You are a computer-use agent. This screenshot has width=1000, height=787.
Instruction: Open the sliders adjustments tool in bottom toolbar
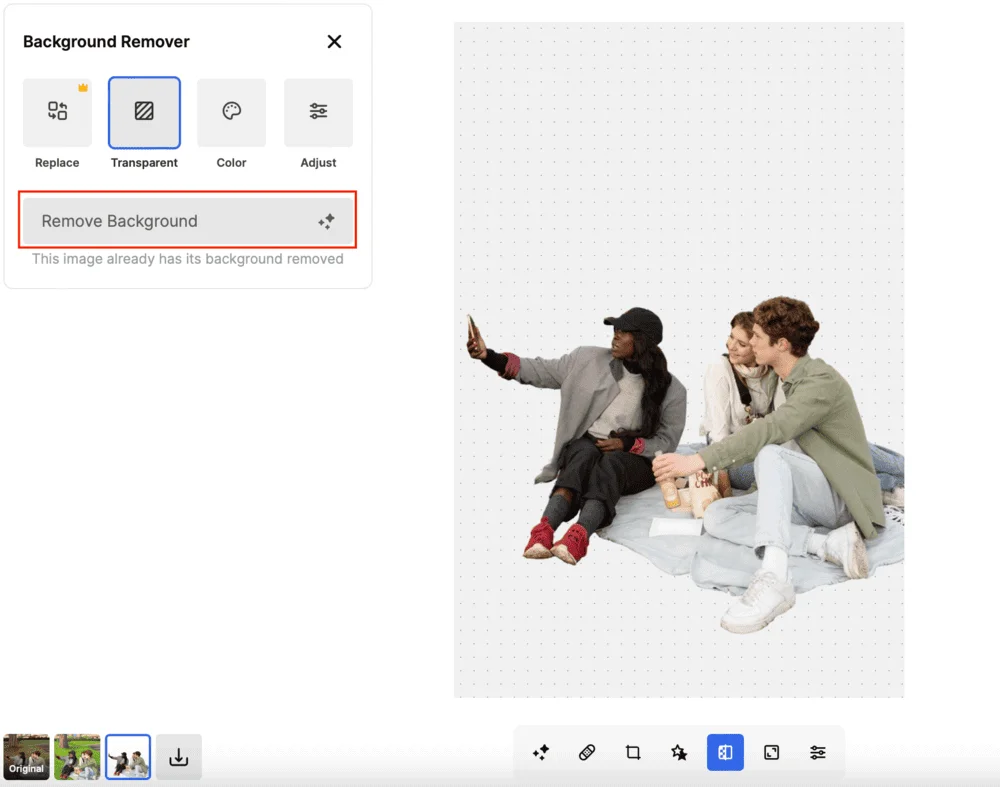(x=818, y=752)
